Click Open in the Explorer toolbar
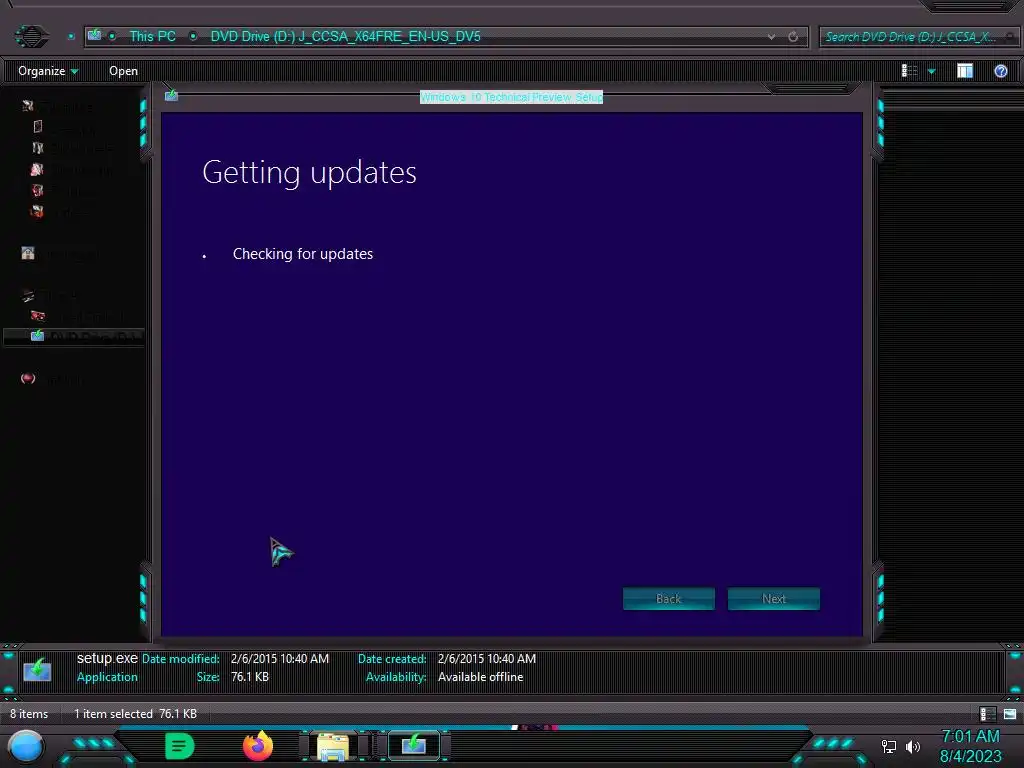Viewport: 1024px width, 768px height. click(x=123, y=71)
